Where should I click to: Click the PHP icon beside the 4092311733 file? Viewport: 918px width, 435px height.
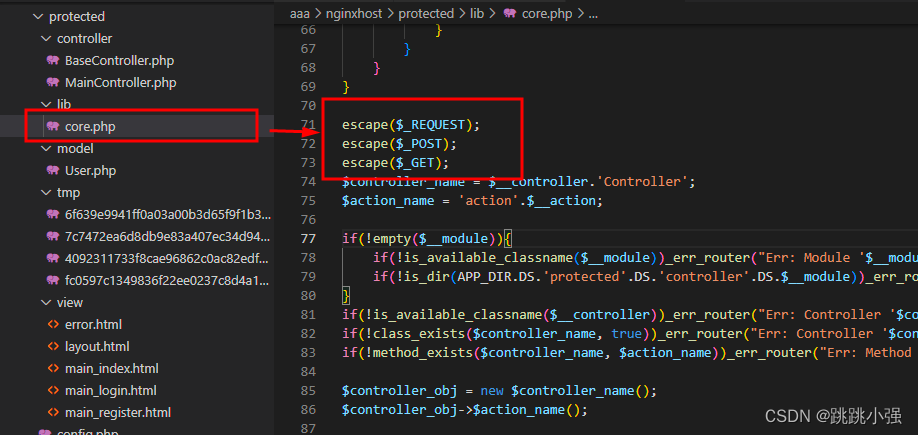click(53, 258)
